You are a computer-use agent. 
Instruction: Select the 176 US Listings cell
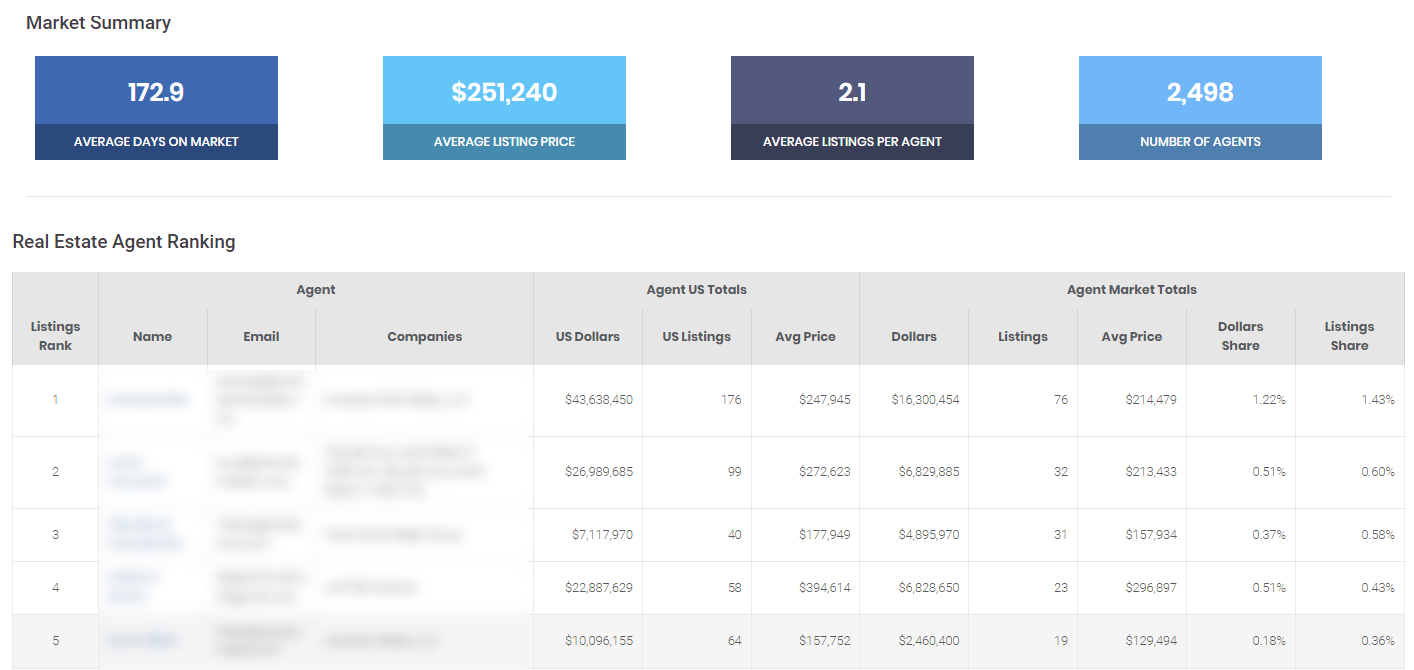(697, 400)
